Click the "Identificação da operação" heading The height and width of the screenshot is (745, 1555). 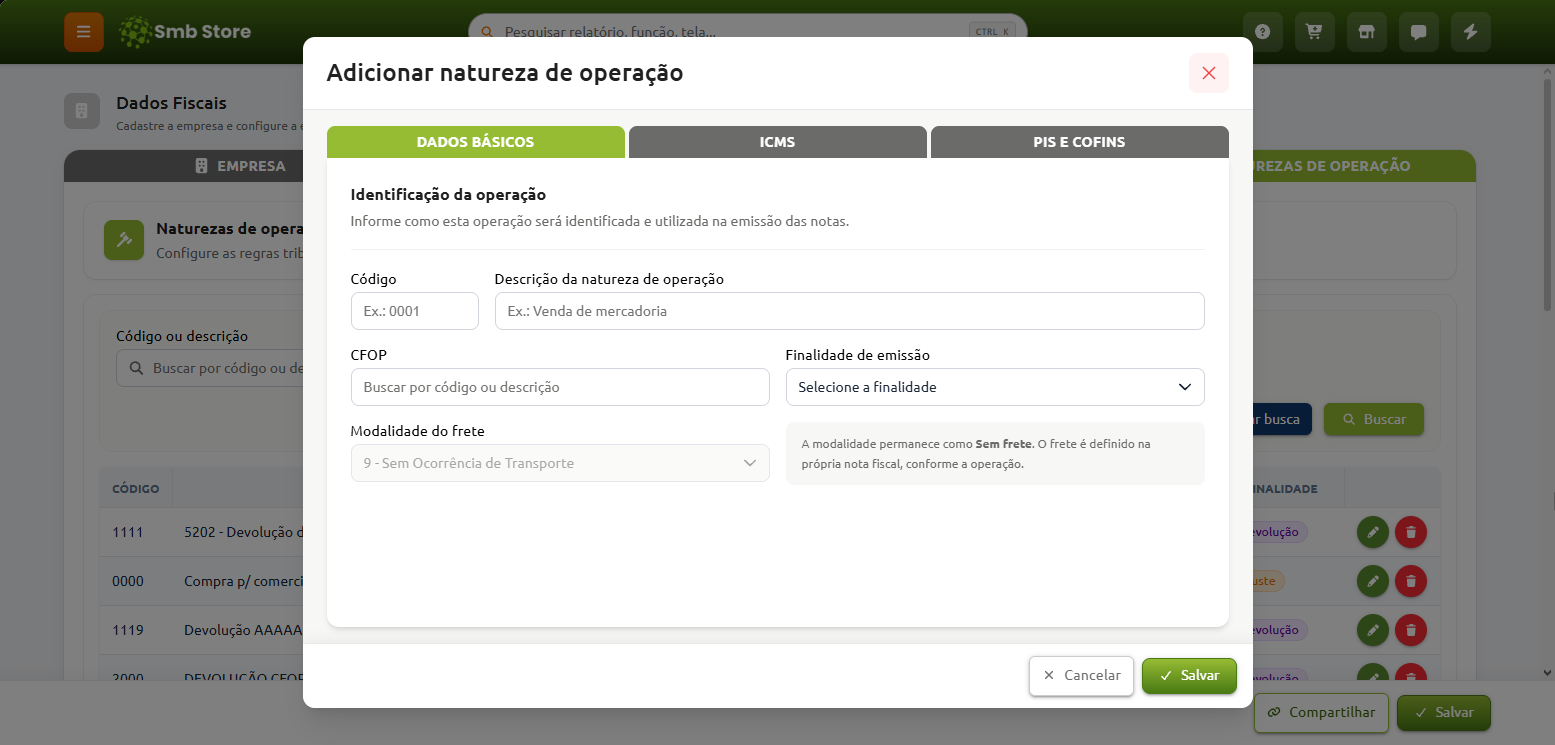(448, 195)
